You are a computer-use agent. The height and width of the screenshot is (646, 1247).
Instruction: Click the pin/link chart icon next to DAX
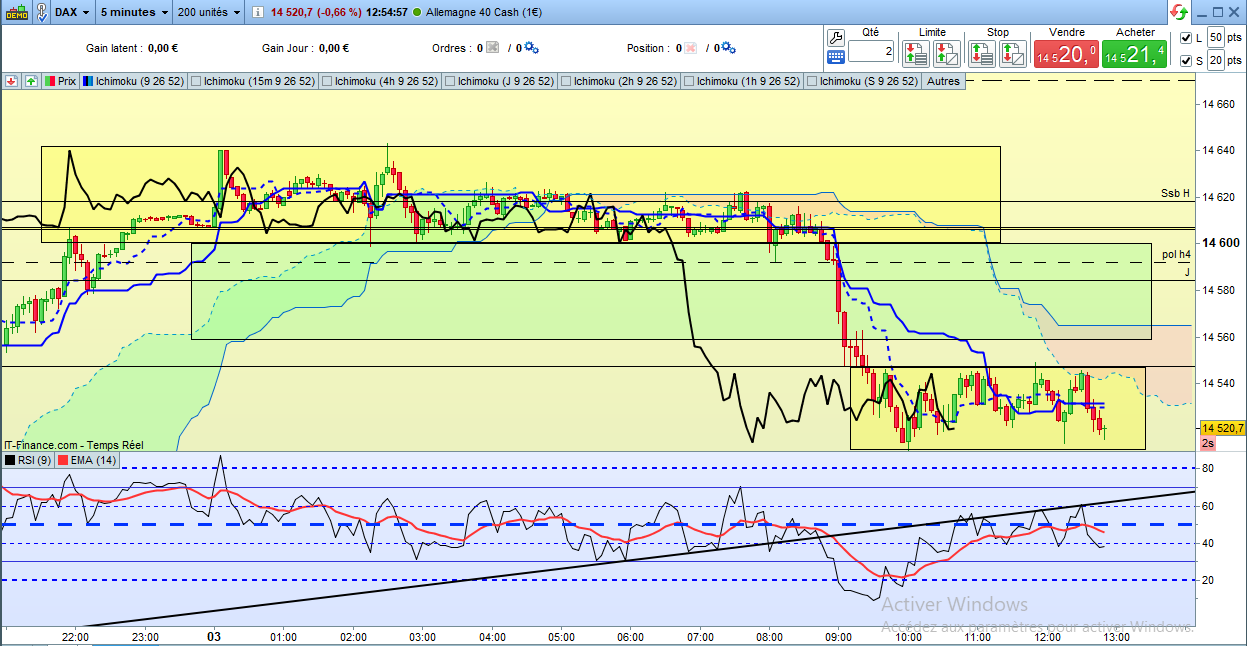tap(41, 12)
